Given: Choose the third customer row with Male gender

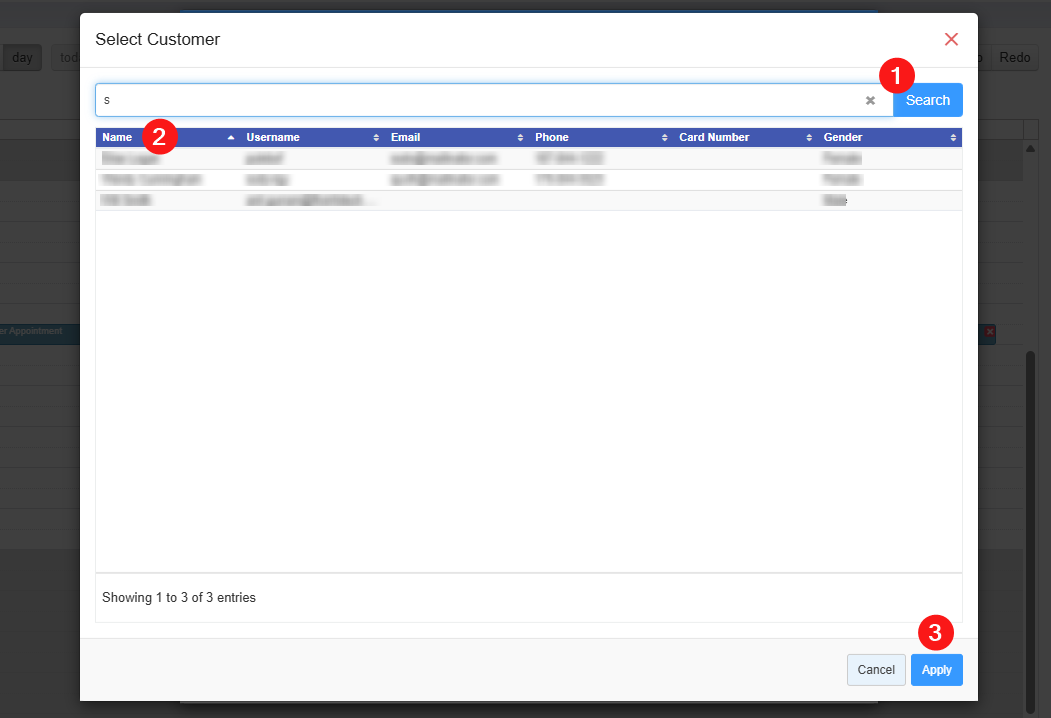Looking at the screenshot, I should (528, 200).
